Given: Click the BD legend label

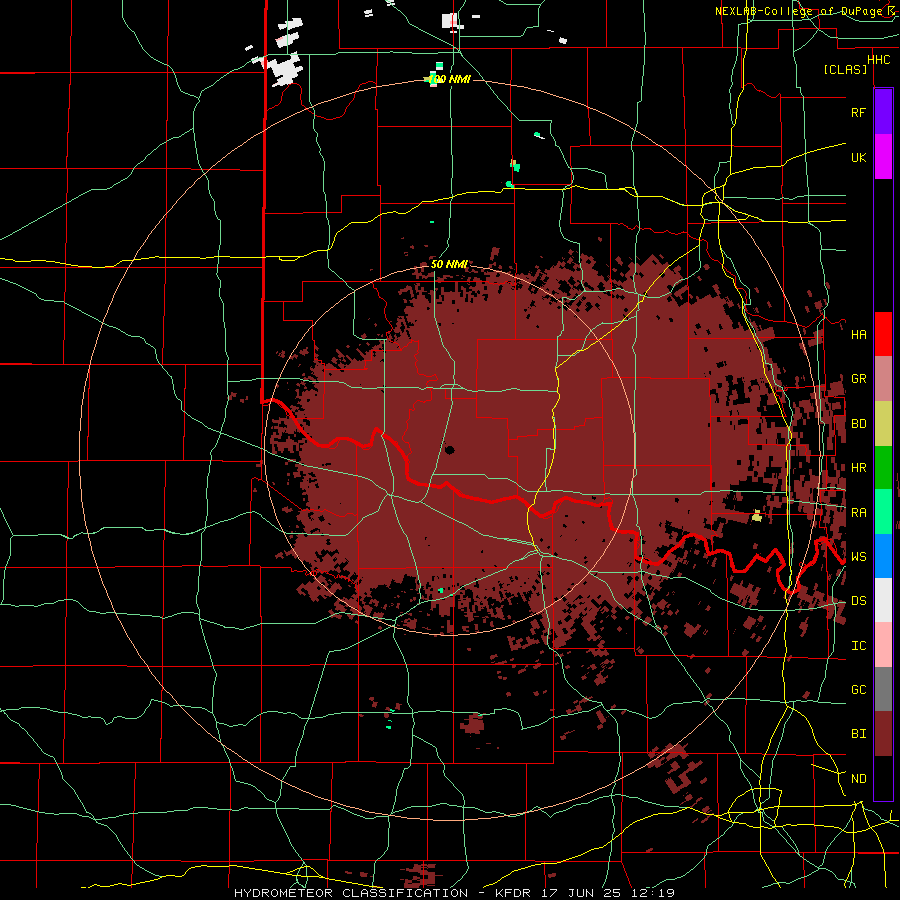Looking at the screenshot, I should pyautogui.click(x=858, y=424).
